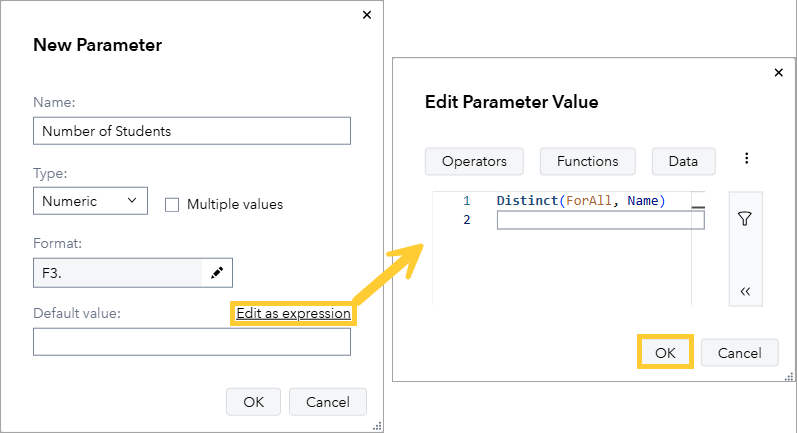Click the pencil icon to edit the format
The width and height of the screenshot is (797, 433).
tap(218, 272)
